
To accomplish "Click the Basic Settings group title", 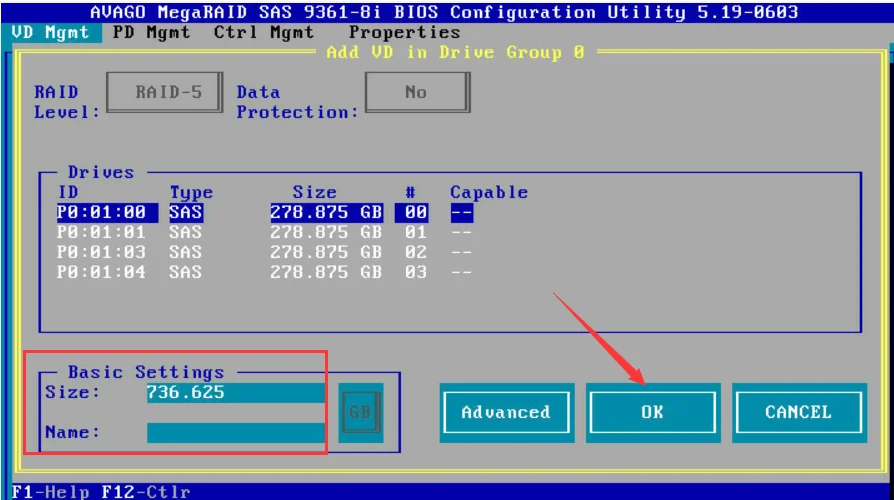I will coord(146,372).
